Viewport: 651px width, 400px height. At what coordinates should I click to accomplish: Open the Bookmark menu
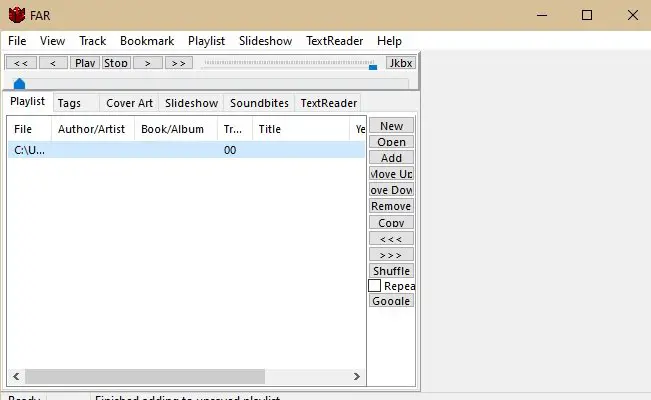147,41
